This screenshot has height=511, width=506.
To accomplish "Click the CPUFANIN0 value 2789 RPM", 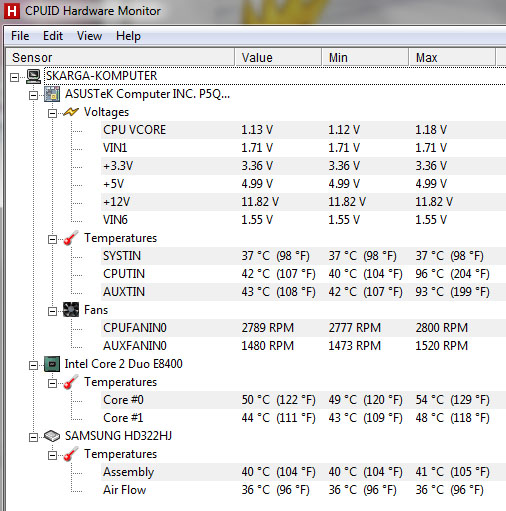I will (x=268, y=328).
